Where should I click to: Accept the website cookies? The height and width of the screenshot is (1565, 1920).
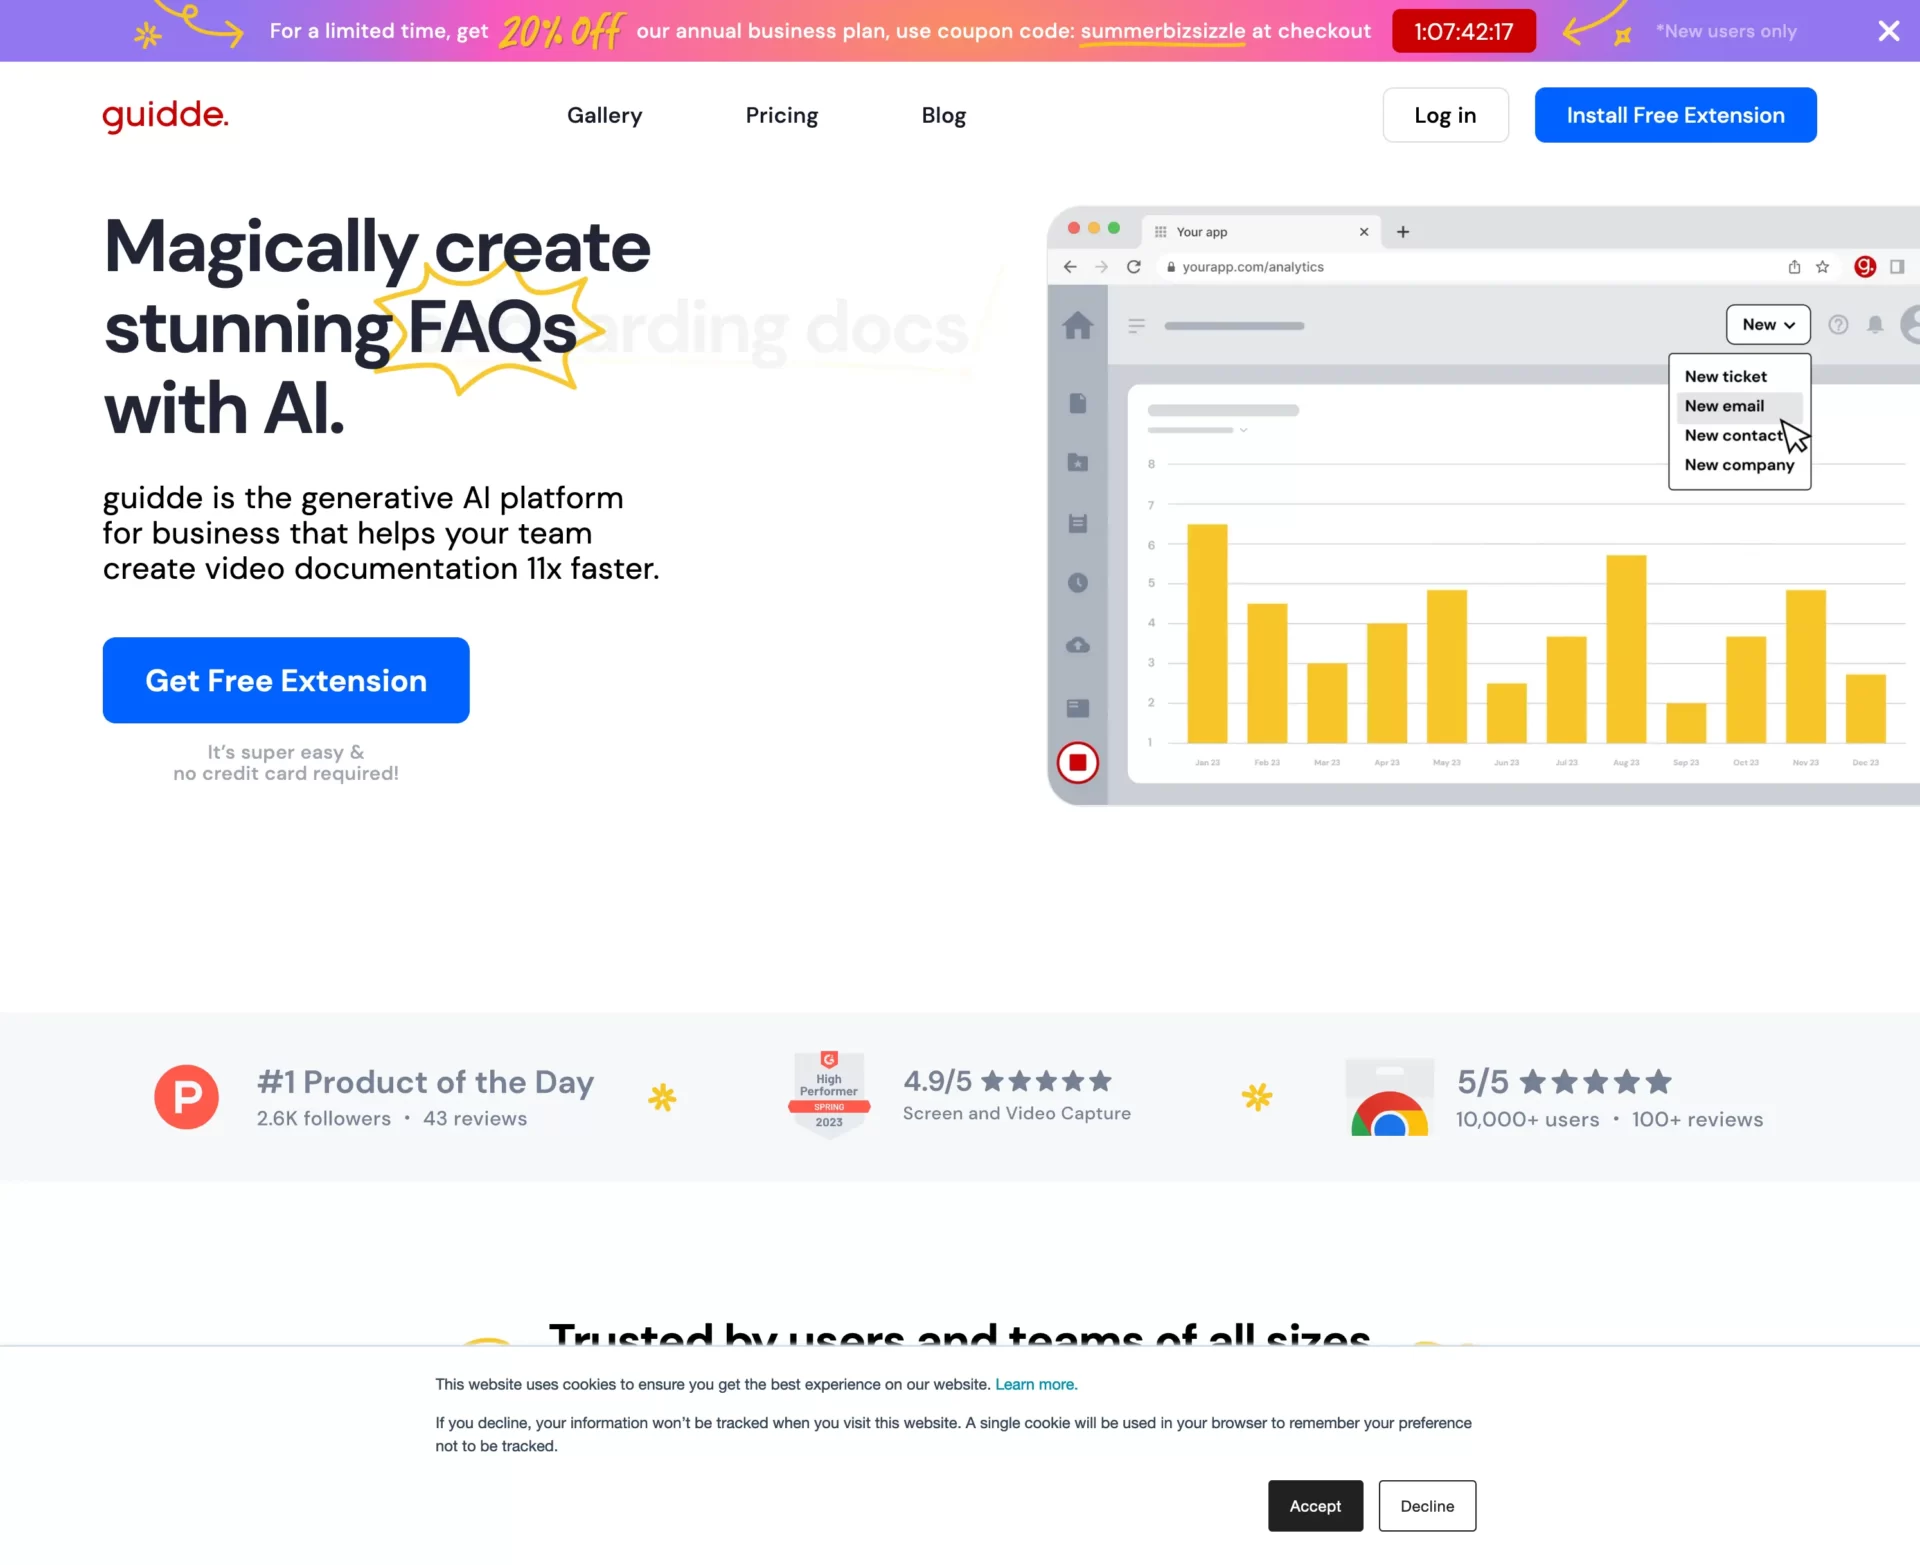pos(1314,1506)
